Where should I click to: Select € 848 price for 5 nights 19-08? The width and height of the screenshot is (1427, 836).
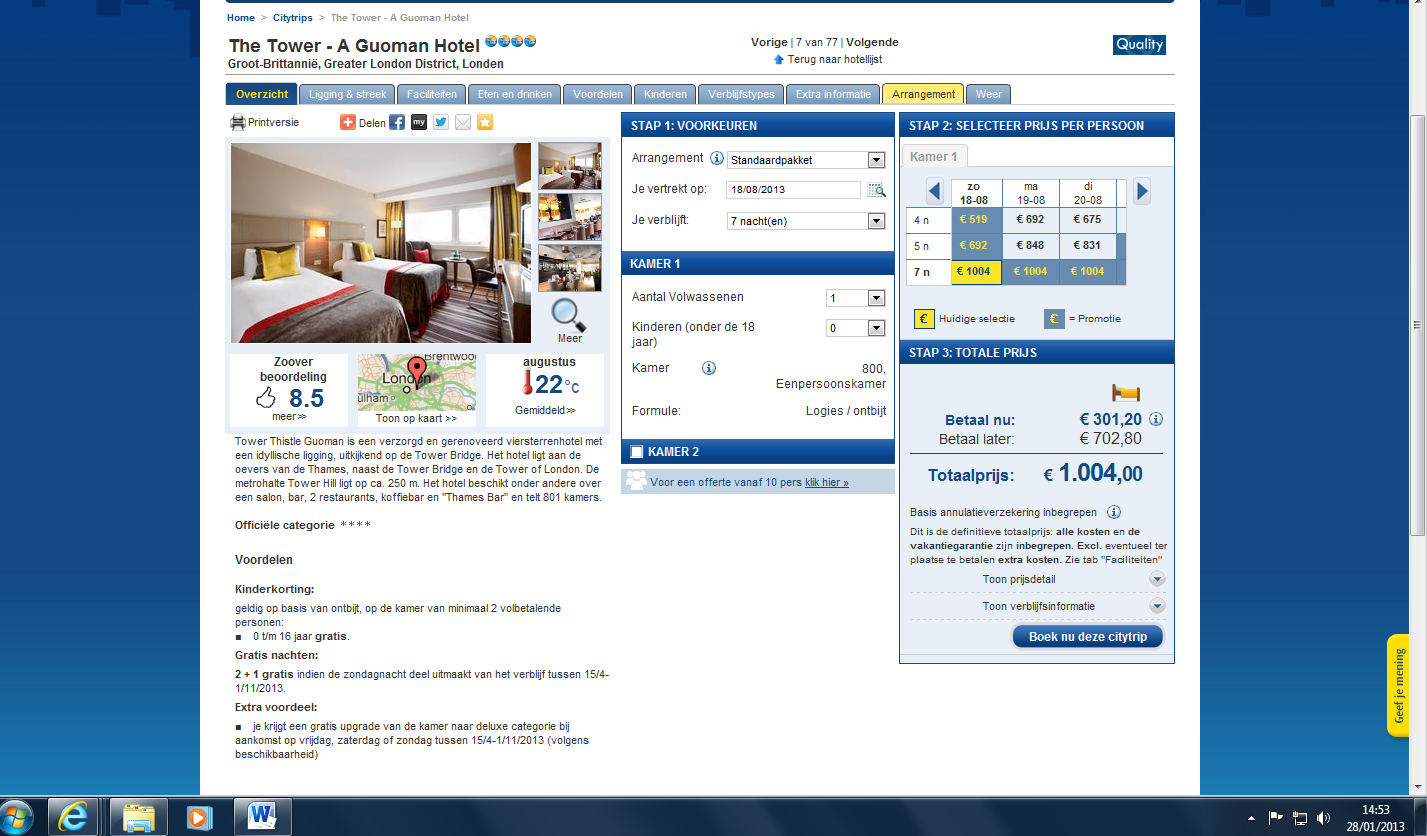pos(1031,246)
